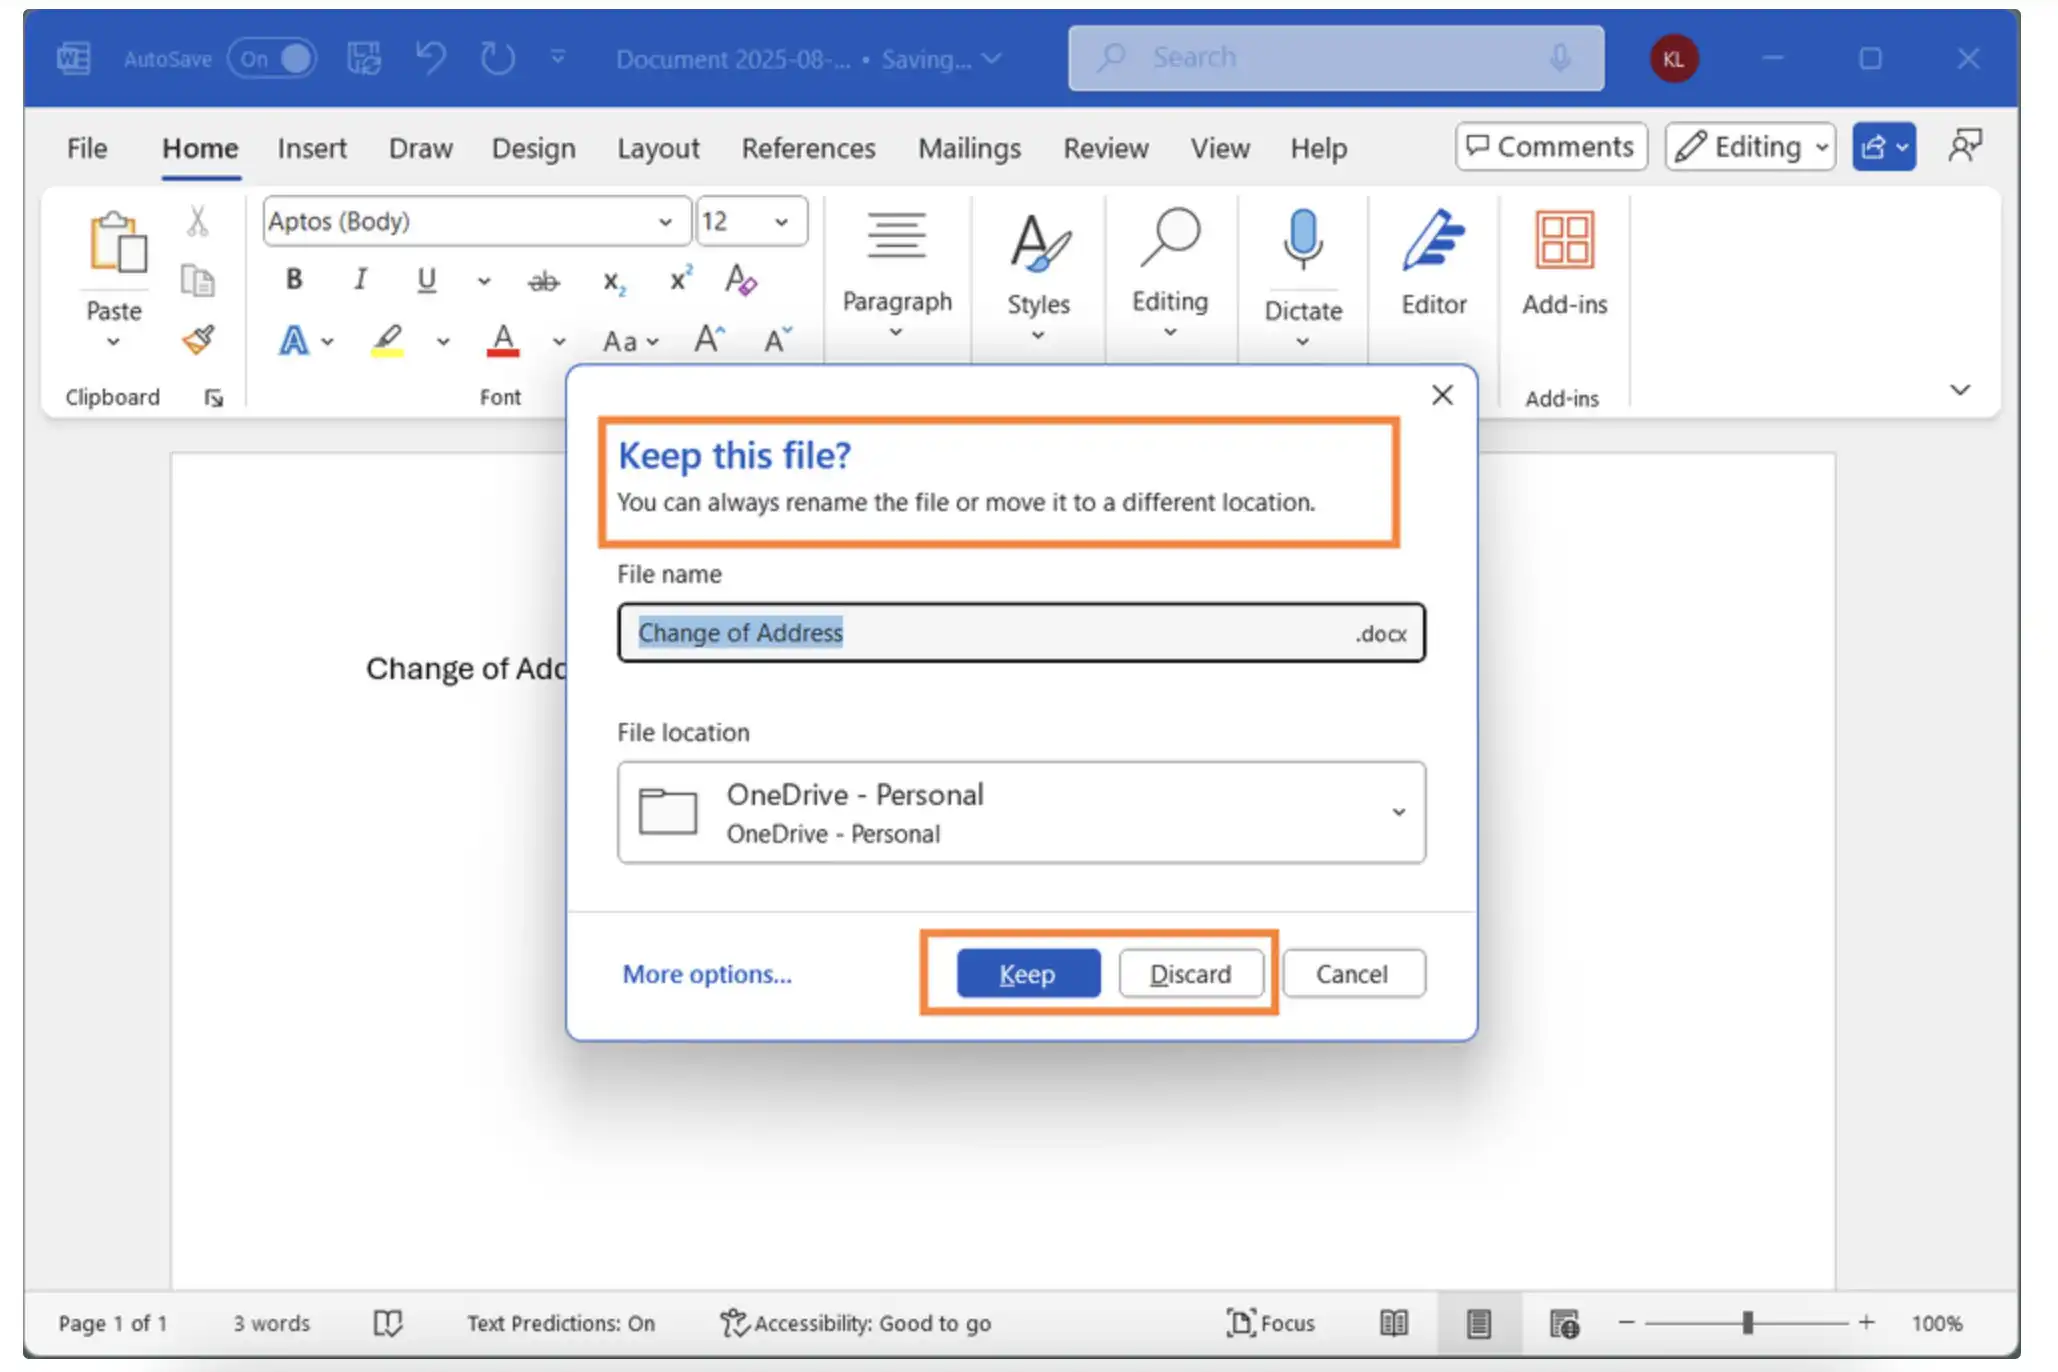Click the More options... link
The image size is (2058, 1372).
coord(706,973)
